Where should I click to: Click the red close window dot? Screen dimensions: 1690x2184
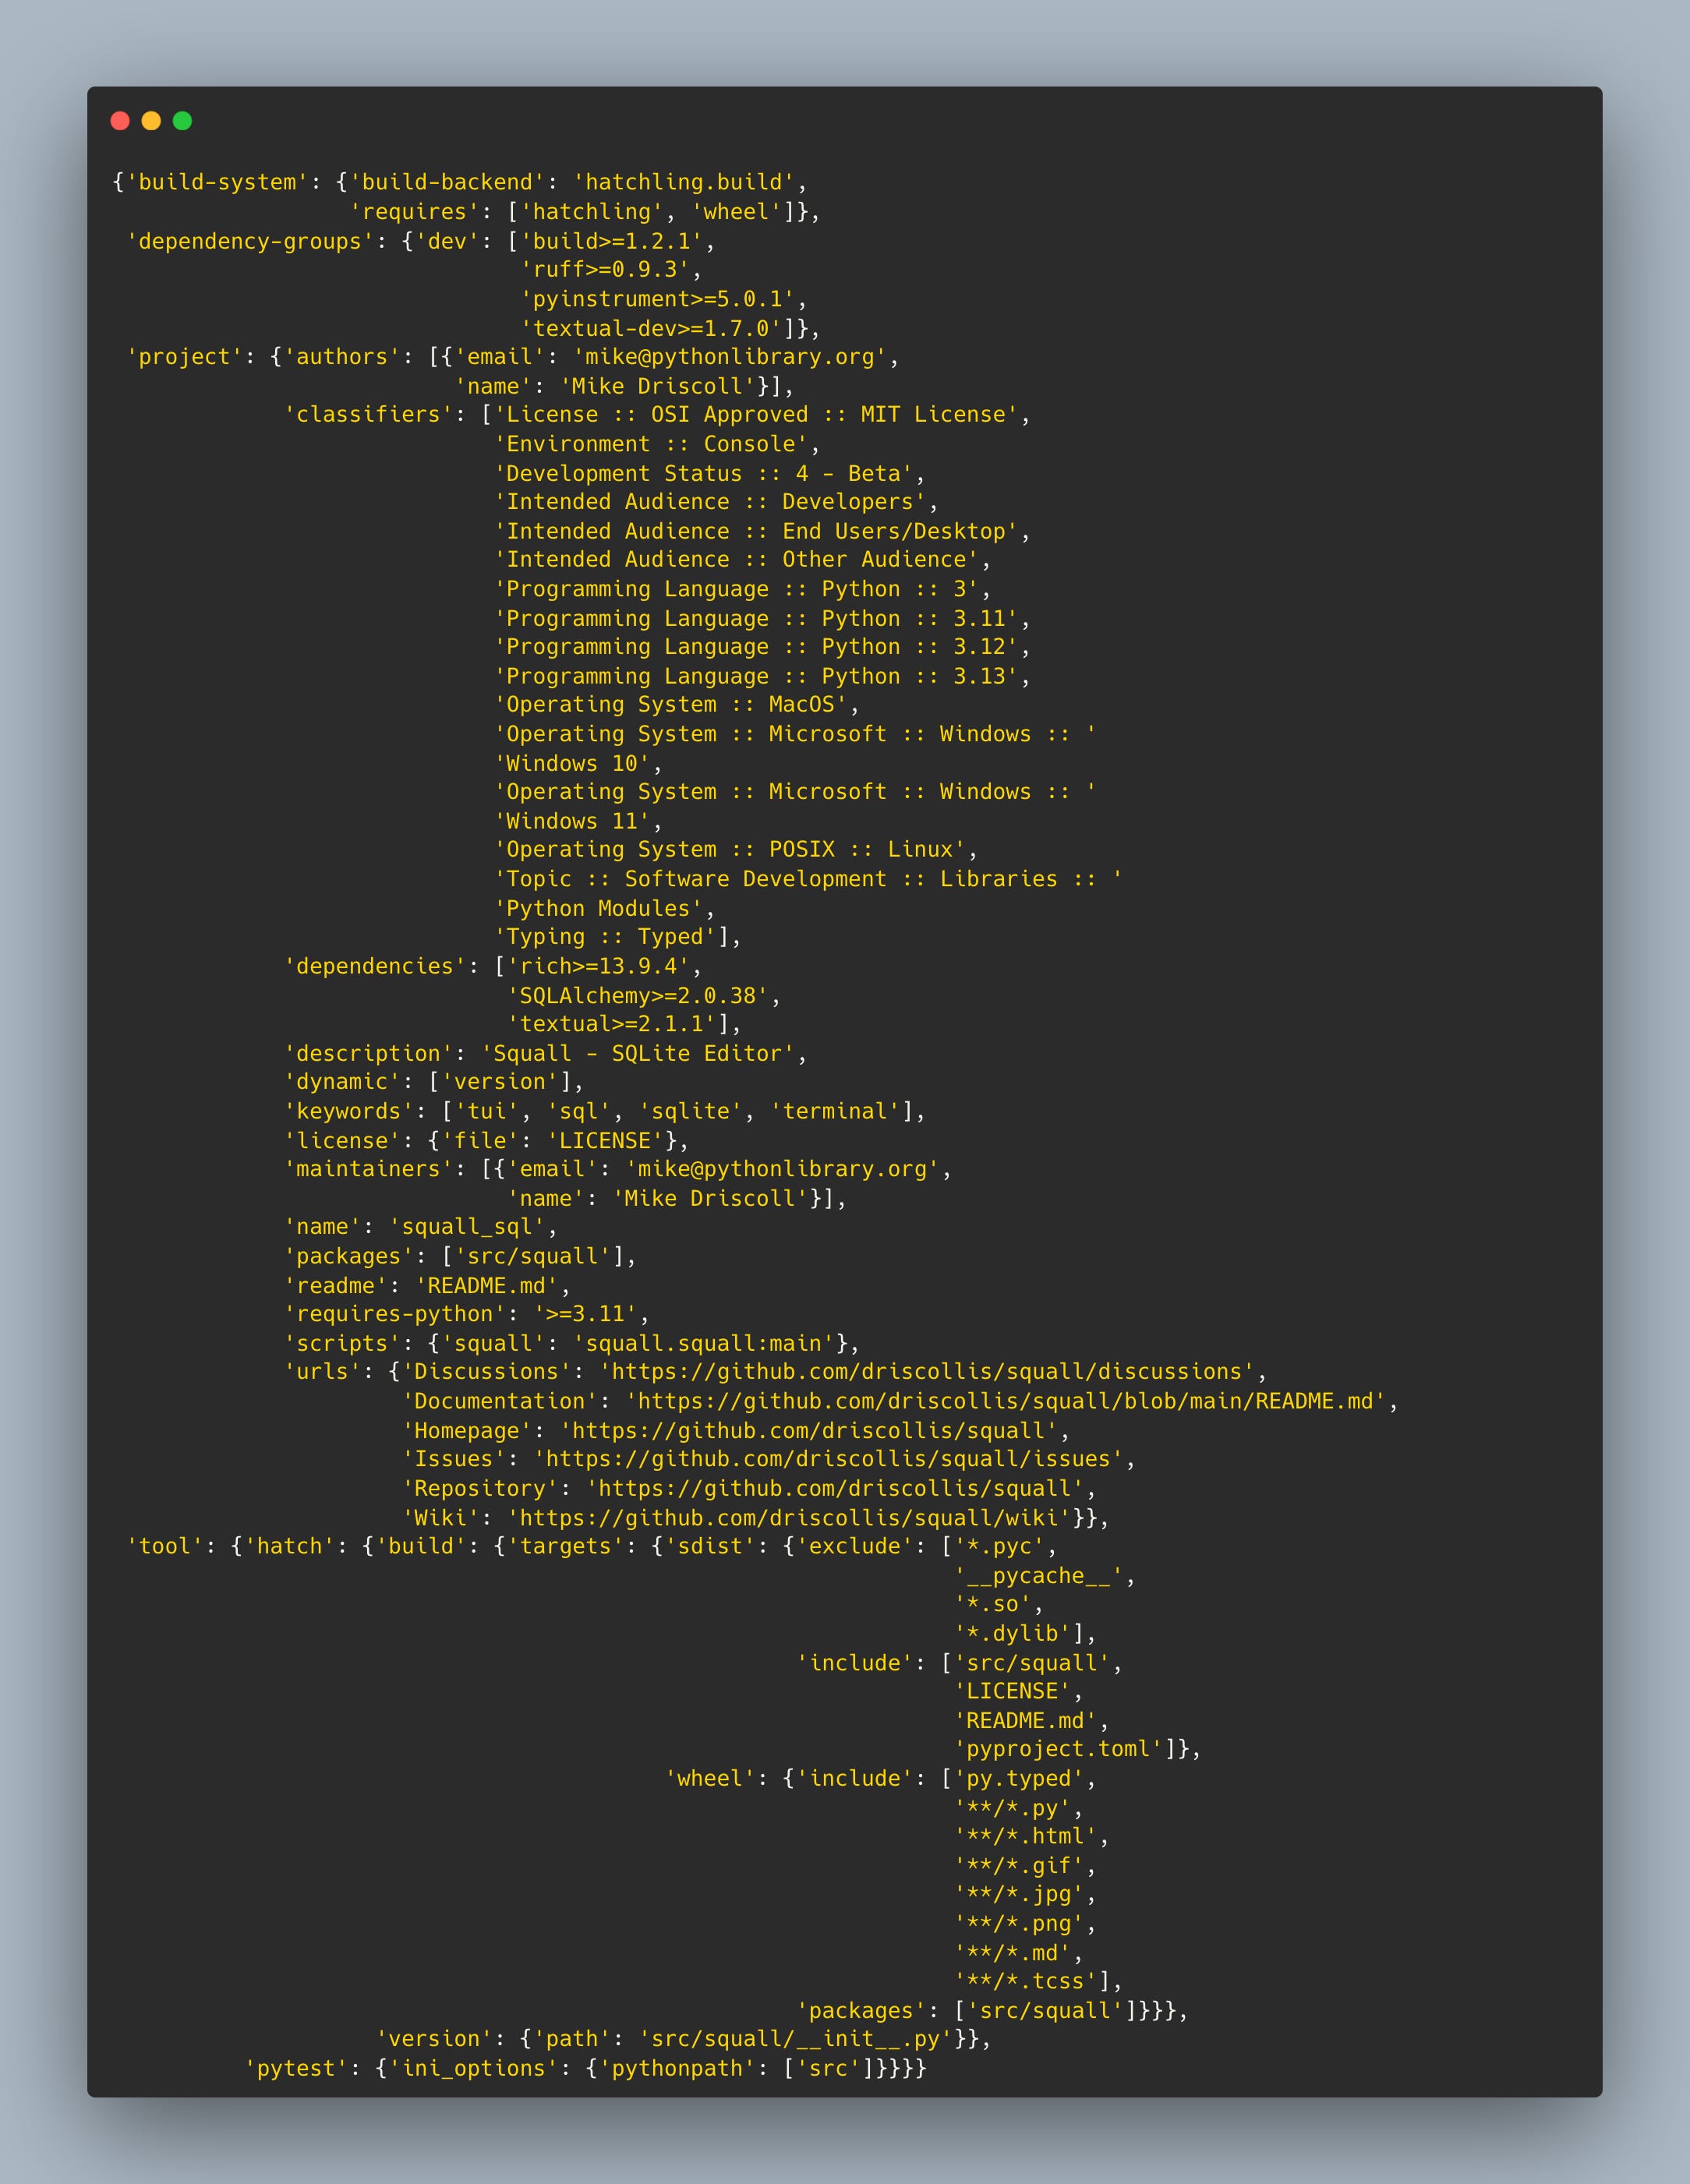(120, 121)
